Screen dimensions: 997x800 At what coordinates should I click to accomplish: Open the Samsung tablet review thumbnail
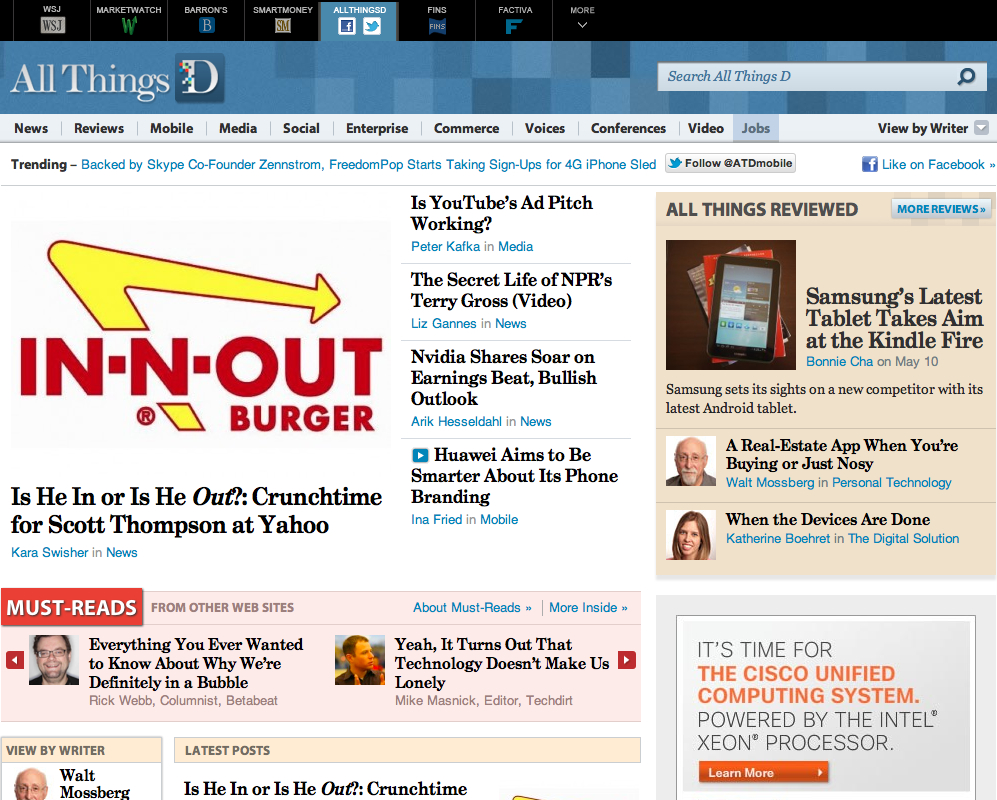731,305
